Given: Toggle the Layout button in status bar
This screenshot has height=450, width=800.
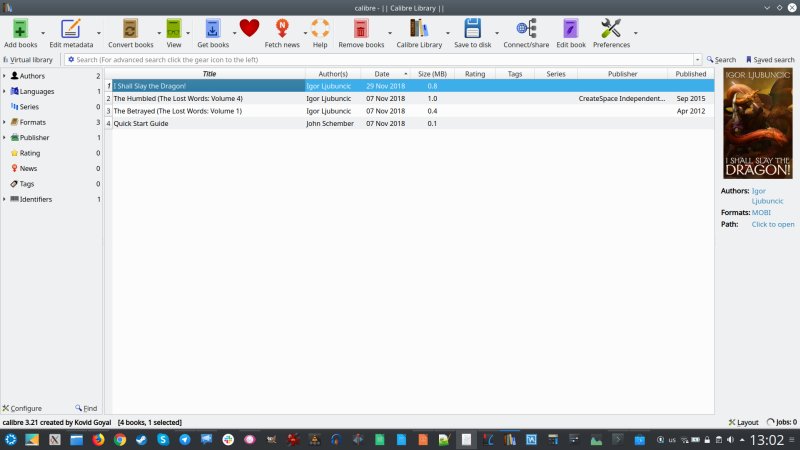Looking at the screenshot, I should tap(743, 422).
